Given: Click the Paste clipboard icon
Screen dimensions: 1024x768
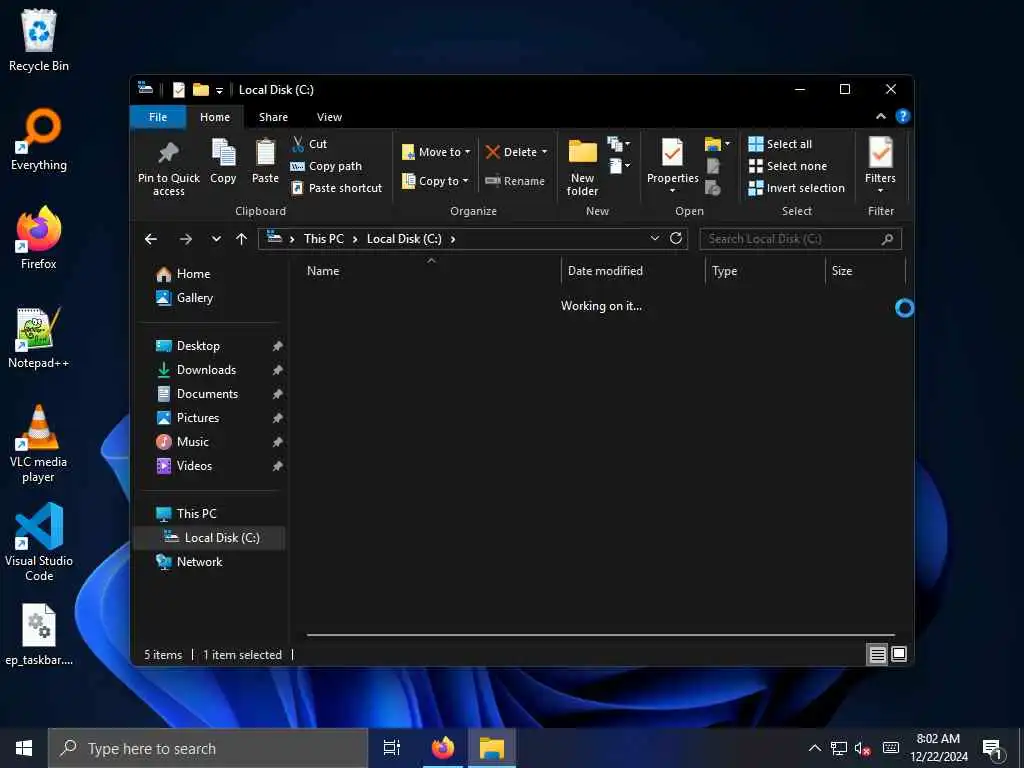Looking at the screenshot, I should pyautogui.click(x=265, y=153).
